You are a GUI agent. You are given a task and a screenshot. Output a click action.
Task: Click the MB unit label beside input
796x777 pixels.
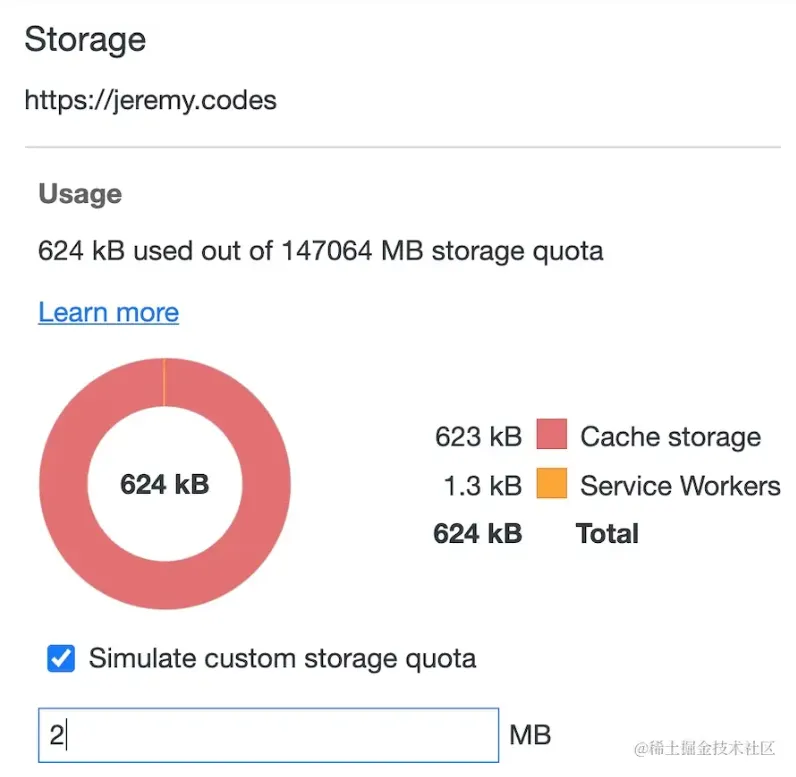click(530, 736)
